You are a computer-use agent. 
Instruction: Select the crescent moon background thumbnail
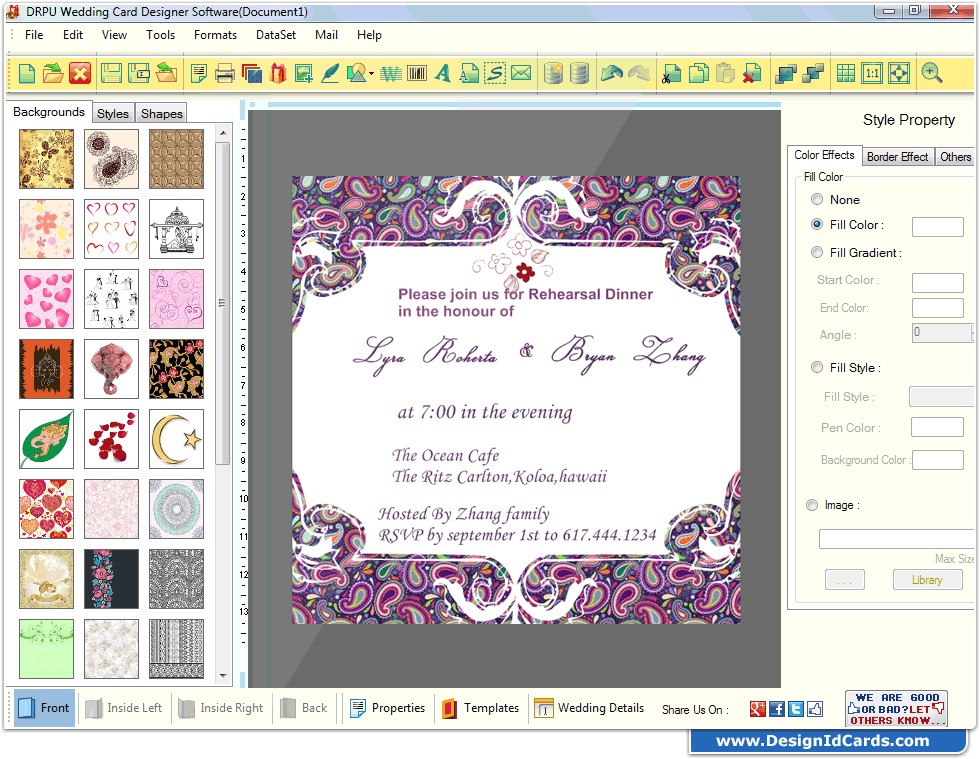pyautogui.click(x=176, y=439)
